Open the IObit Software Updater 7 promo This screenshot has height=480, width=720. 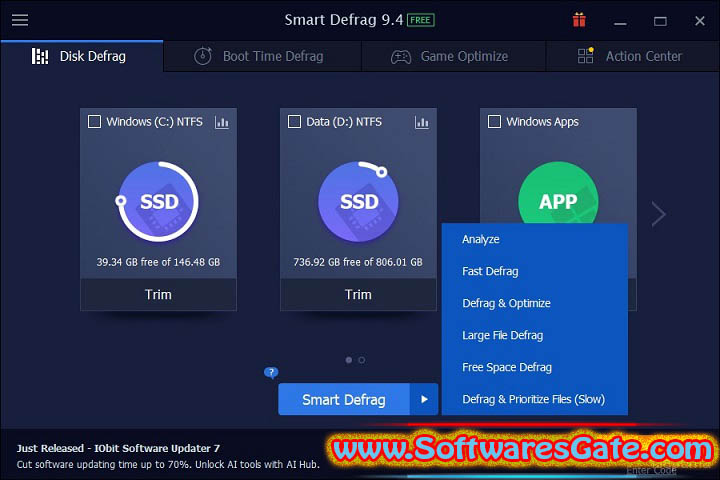118,448
